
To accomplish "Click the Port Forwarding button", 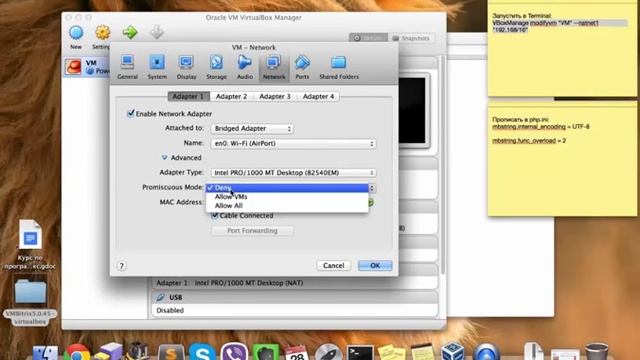I will click(x=252, y=231).
